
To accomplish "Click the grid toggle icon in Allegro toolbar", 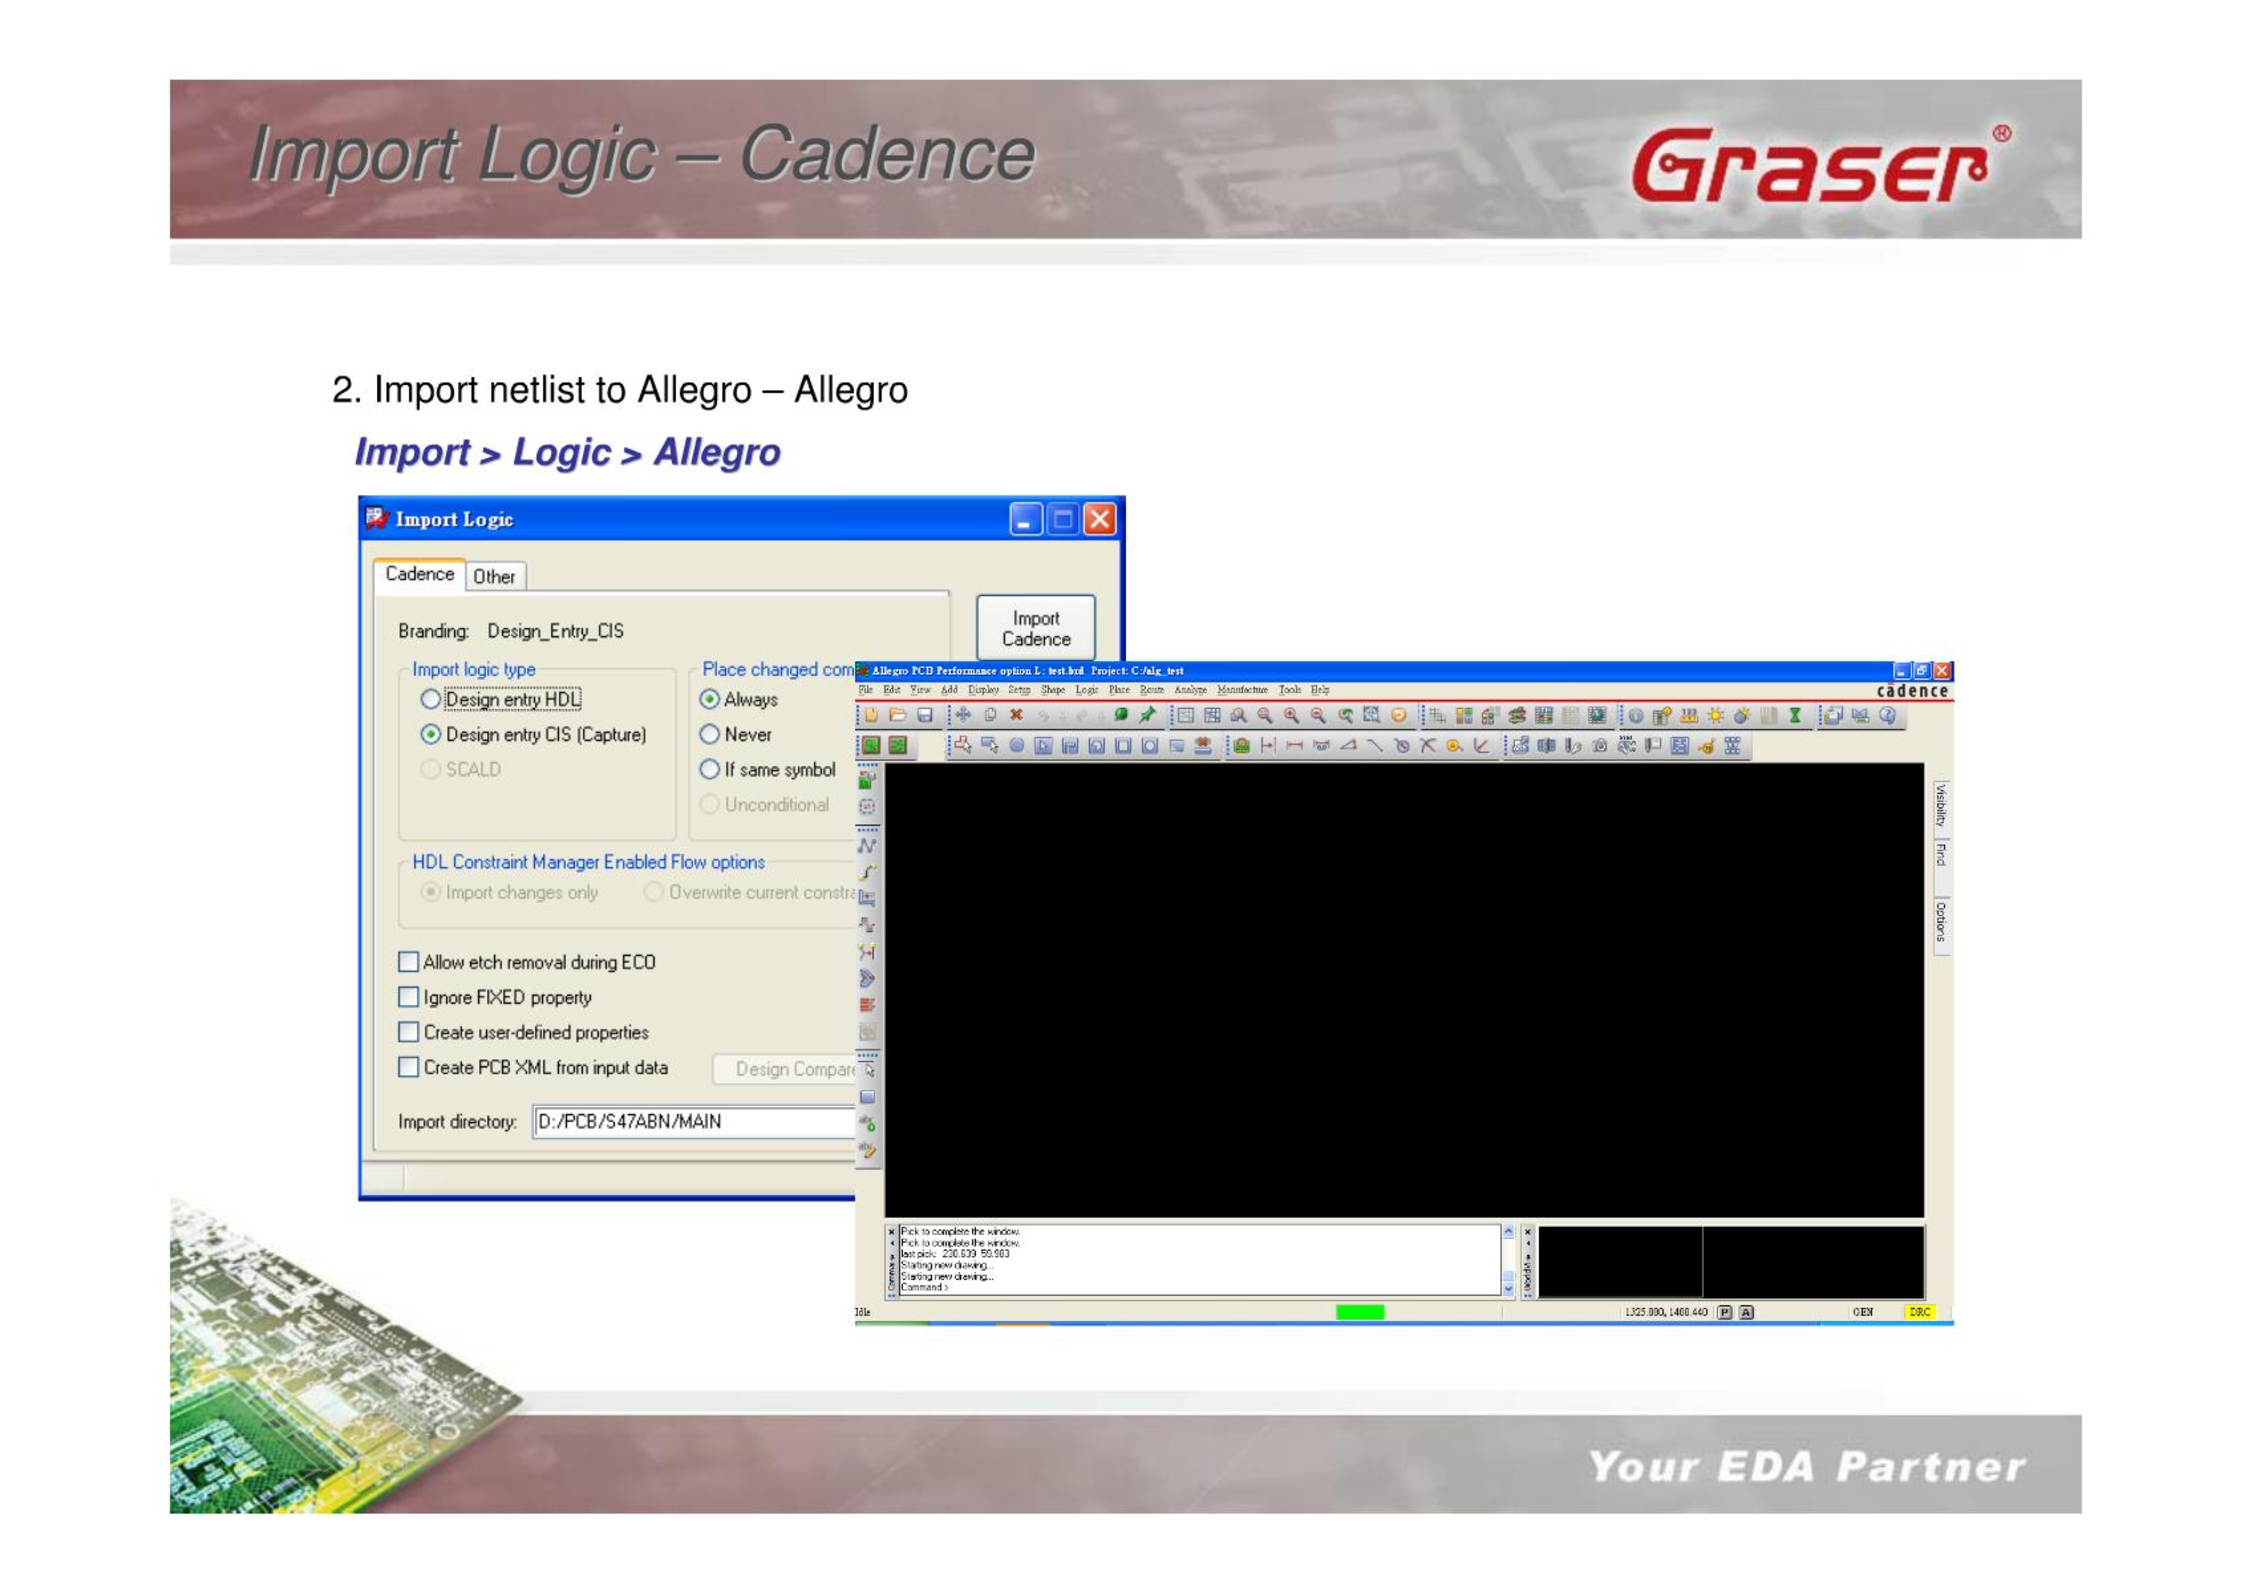I will tap(1437, 716).
